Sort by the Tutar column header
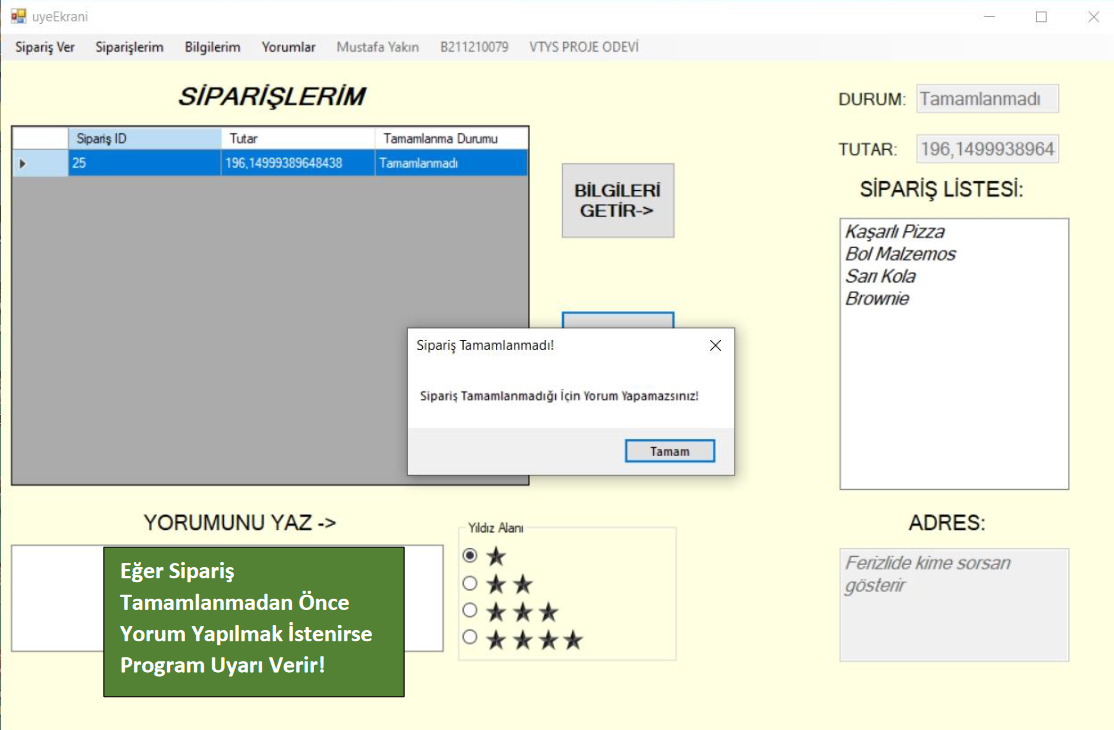This screenshot has height=730, width=1114. click(298, 139)
